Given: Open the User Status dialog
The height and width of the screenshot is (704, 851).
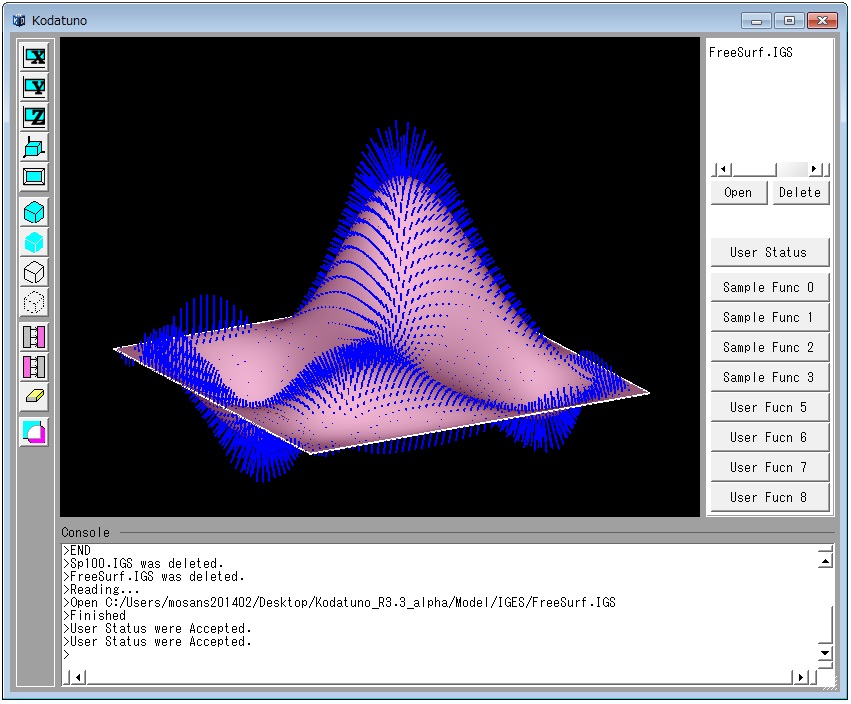Looking at the screenshot, I should 770,252.
